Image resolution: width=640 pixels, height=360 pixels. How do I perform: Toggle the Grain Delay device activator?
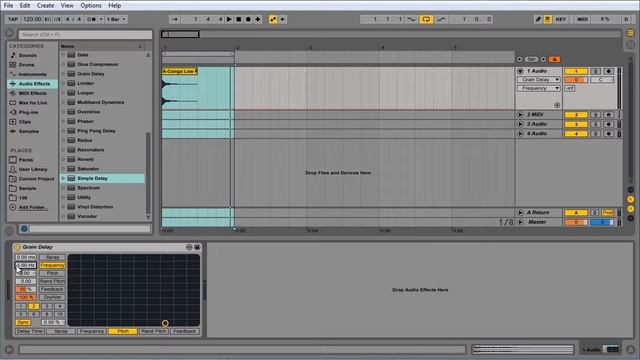17,247
